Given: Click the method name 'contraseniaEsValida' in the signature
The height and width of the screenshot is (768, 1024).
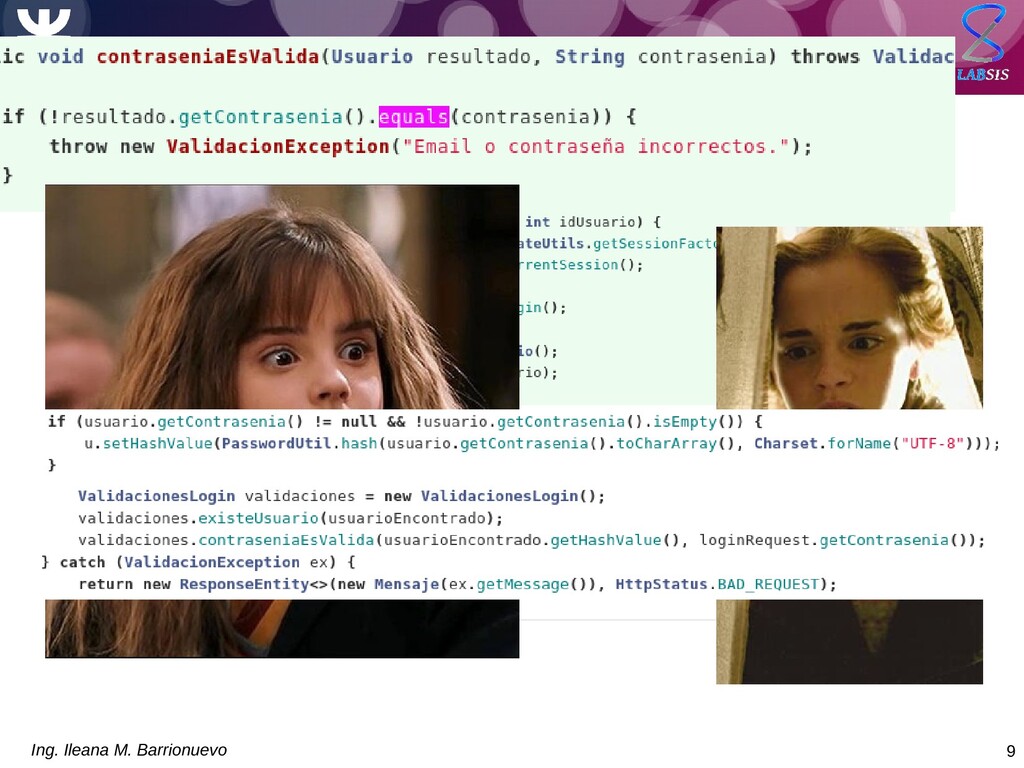Looking at the screenshot, I should pos(208,57).
